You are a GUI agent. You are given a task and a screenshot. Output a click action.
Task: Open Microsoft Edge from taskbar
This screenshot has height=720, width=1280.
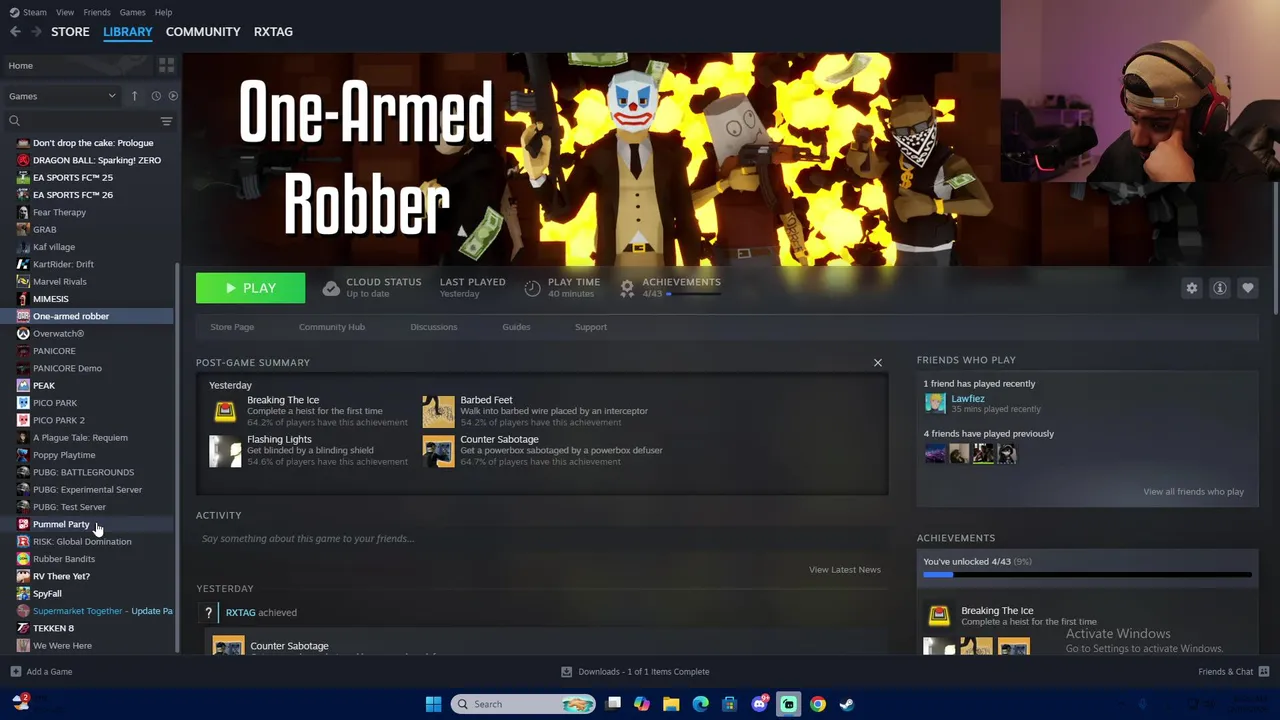point(700,704)
